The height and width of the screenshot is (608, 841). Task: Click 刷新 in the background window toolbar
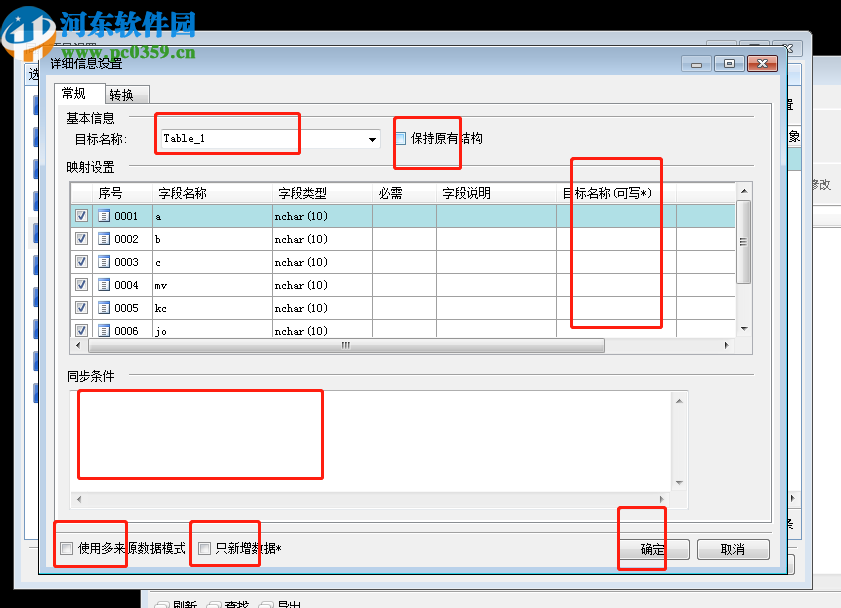(176, 604)
